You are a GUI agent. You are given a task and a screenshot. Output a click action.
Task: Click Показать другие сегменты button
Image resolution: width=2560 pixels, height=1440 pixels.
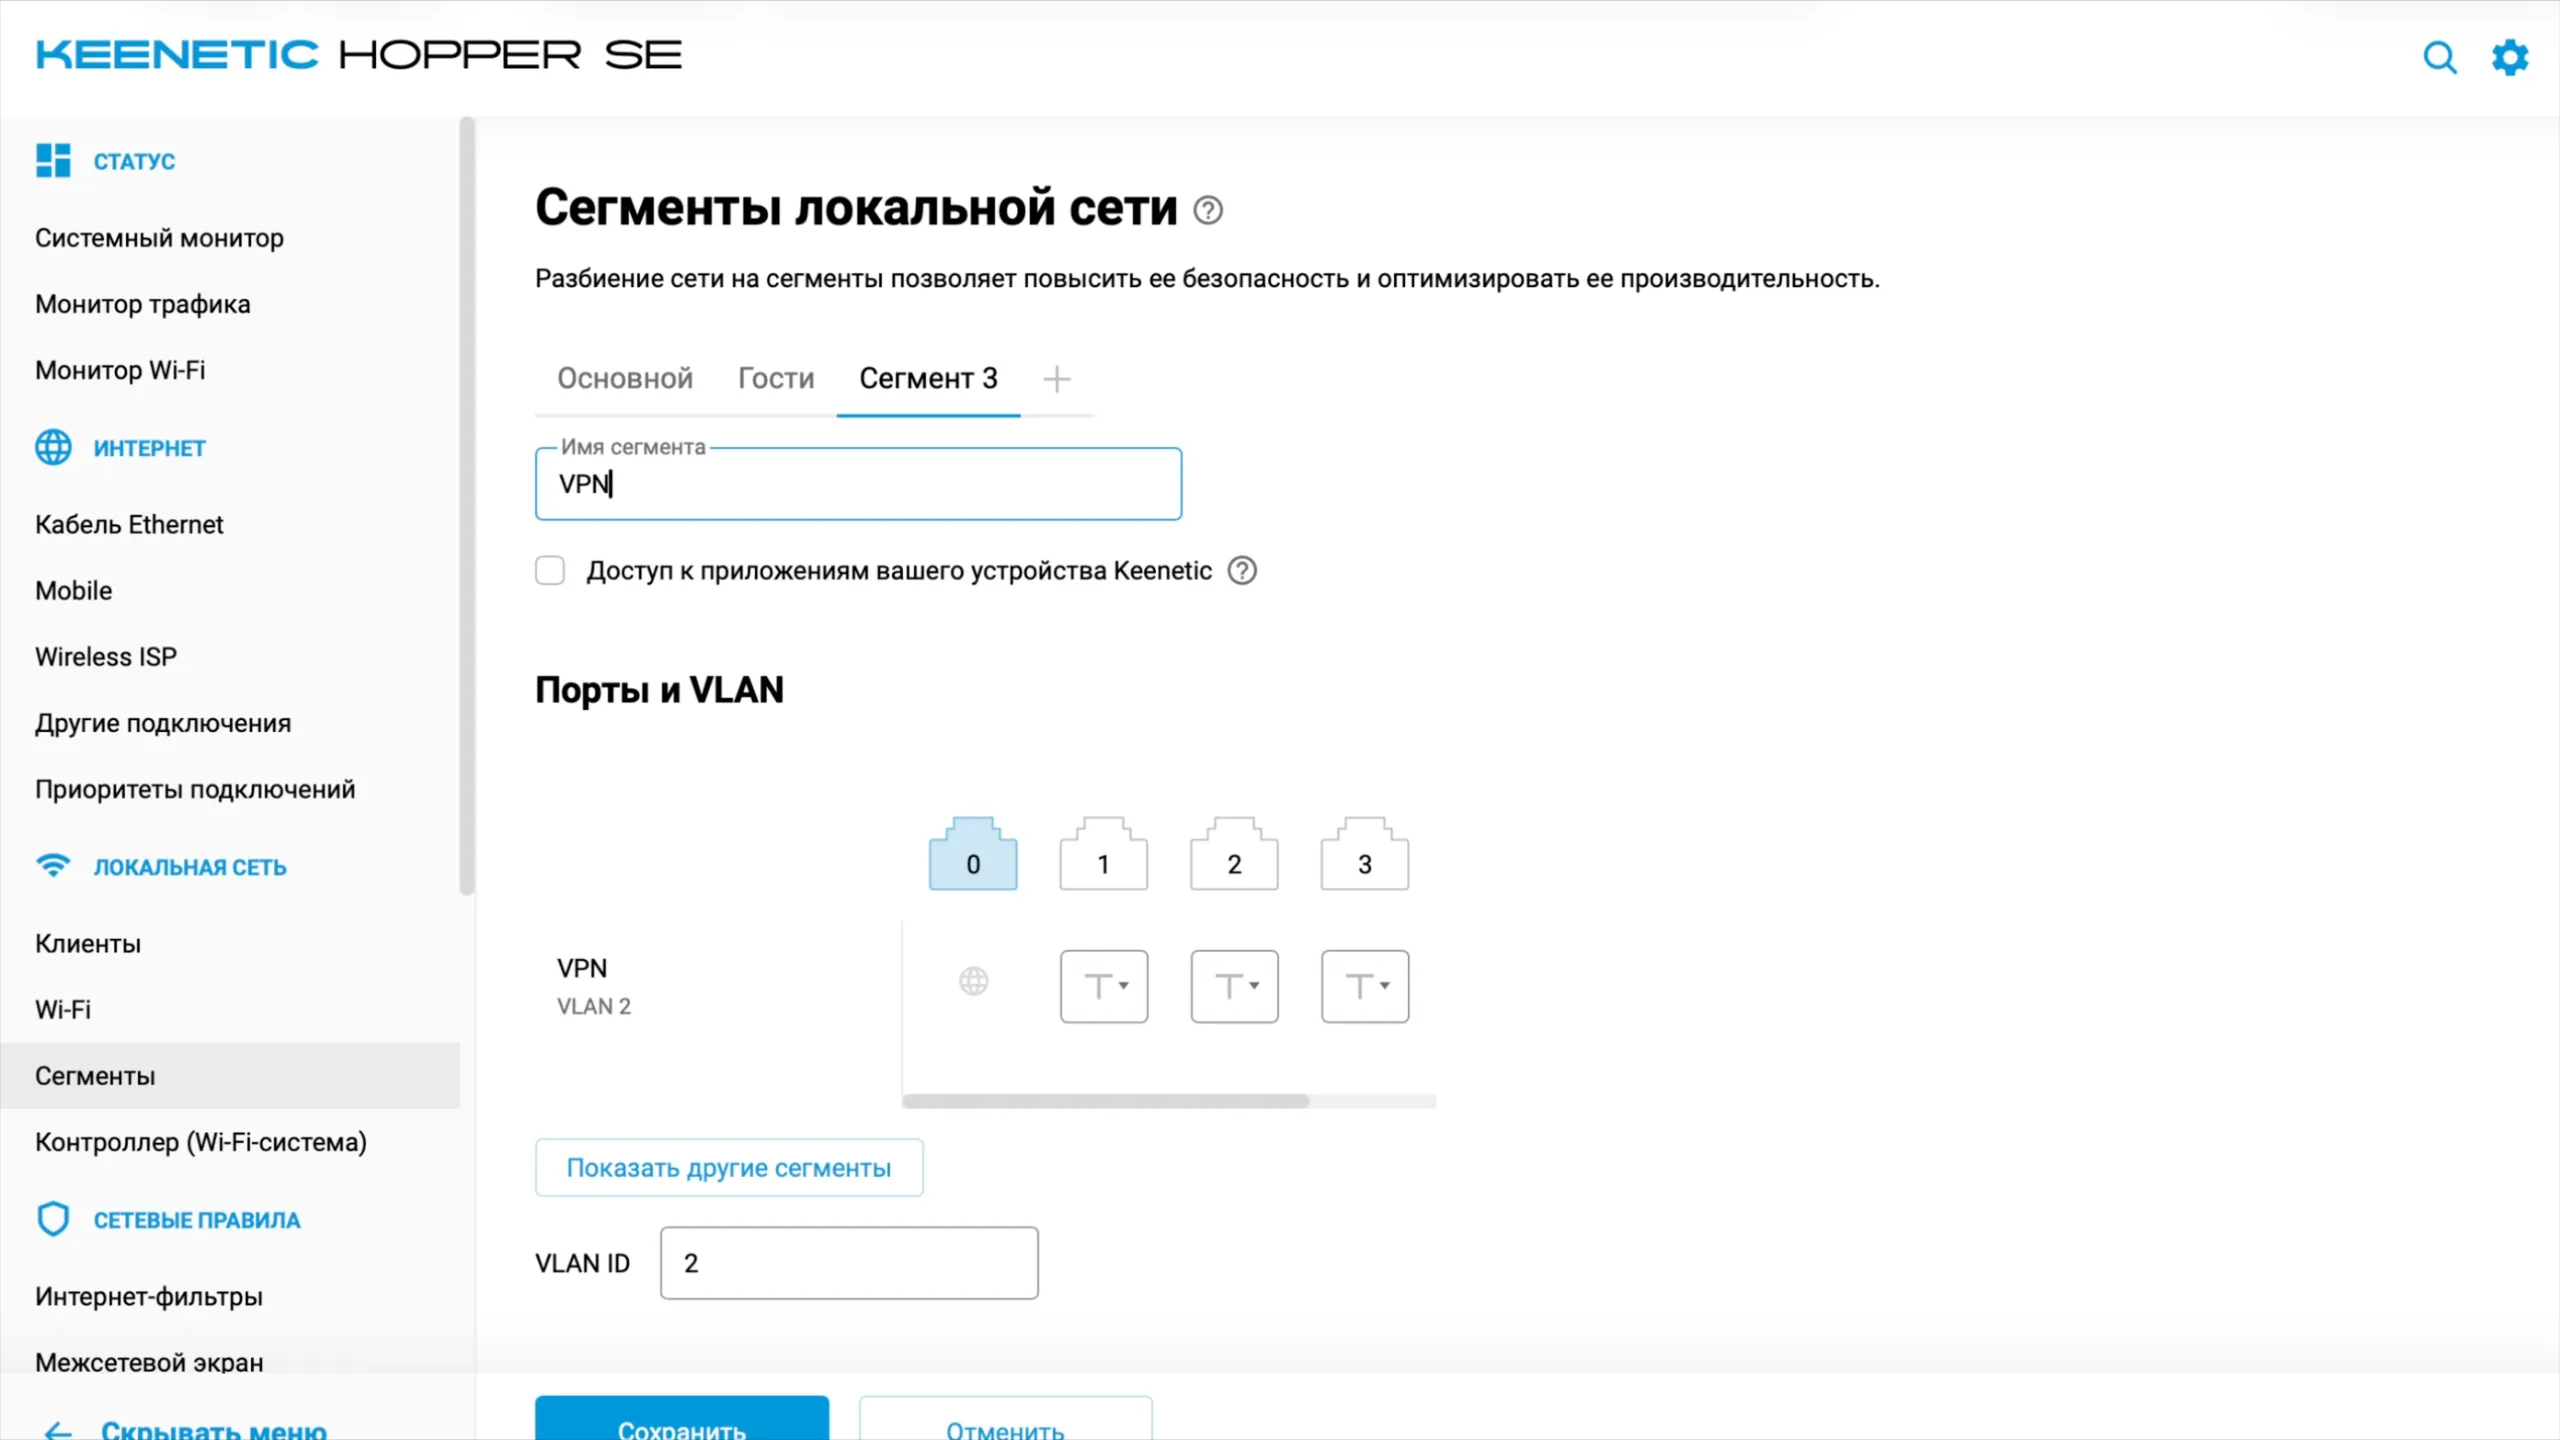(x=729, y=1167)
